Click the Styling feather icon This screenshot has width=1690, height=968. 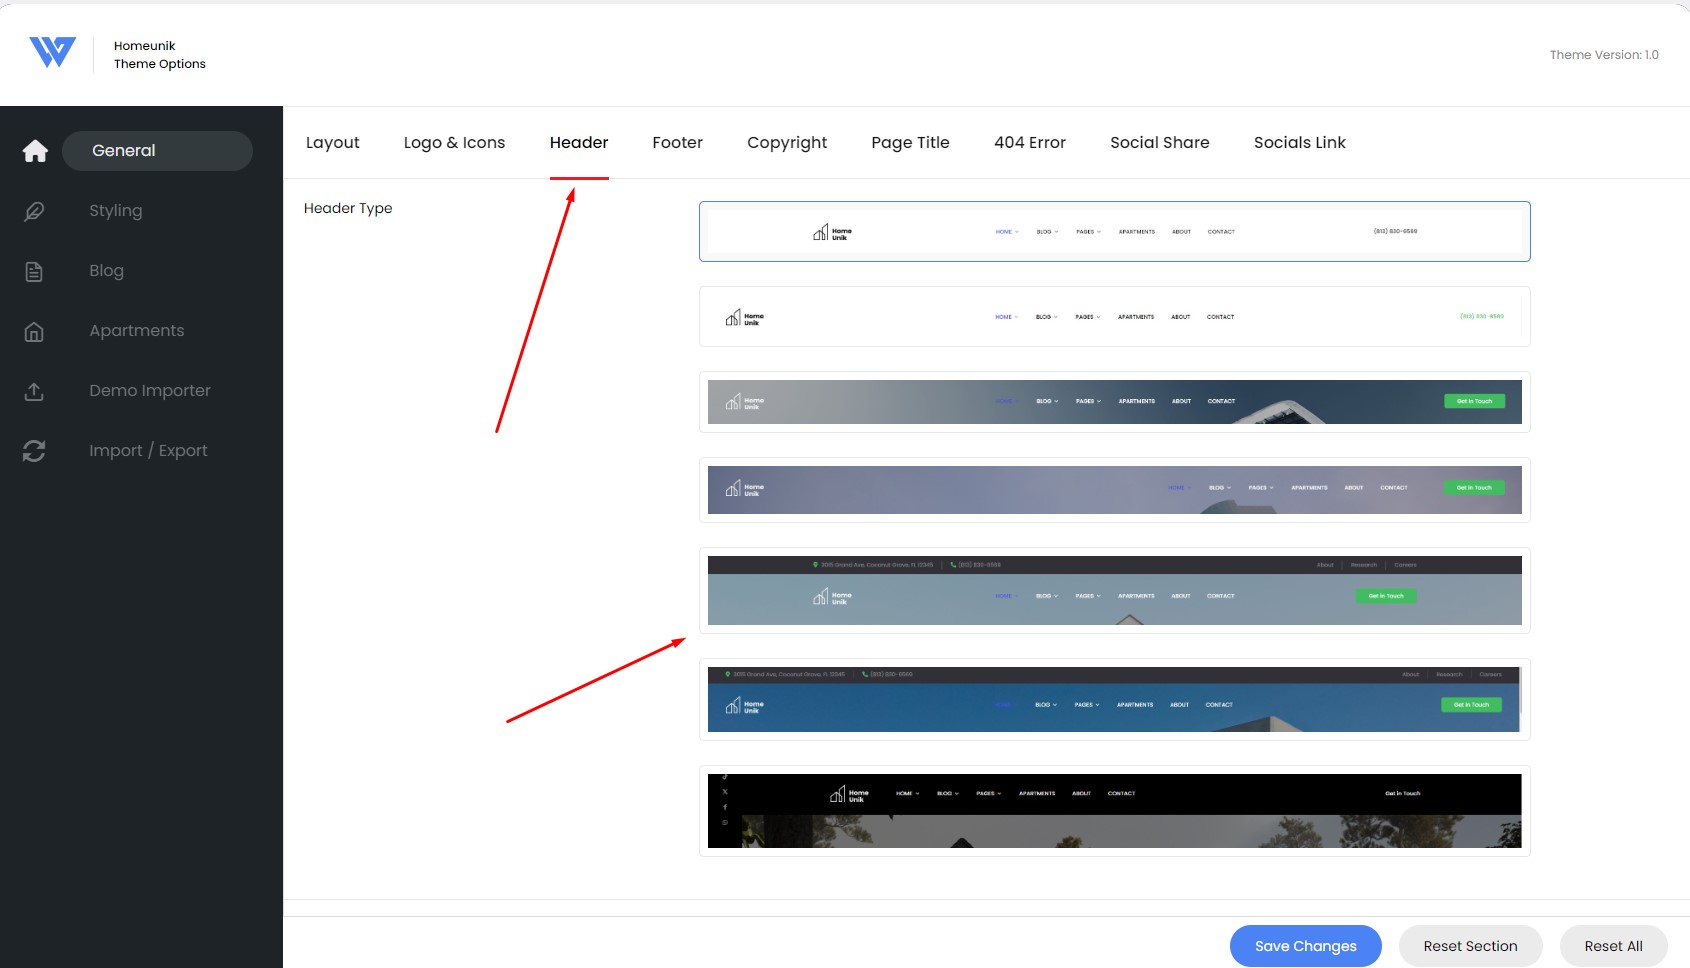[x=34, y=211]
